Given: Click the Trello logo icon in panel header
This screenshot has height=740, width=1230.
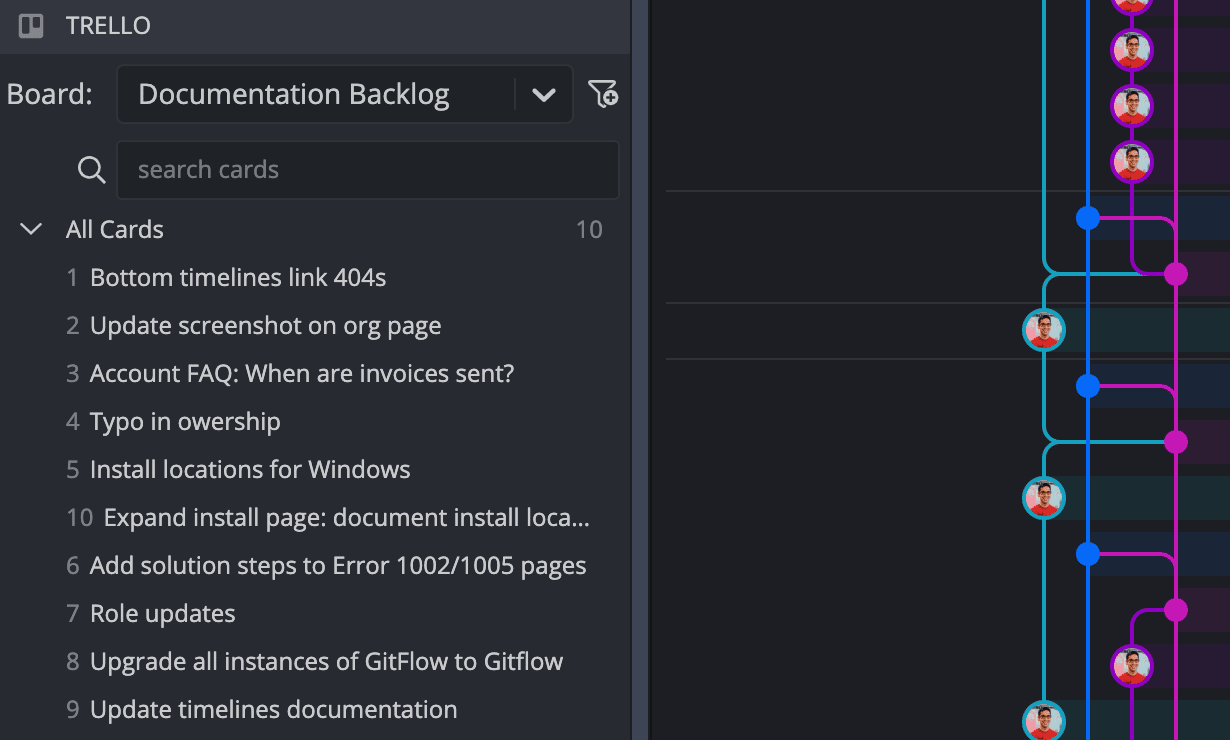Looking at the screenshot, I should 31,26.
